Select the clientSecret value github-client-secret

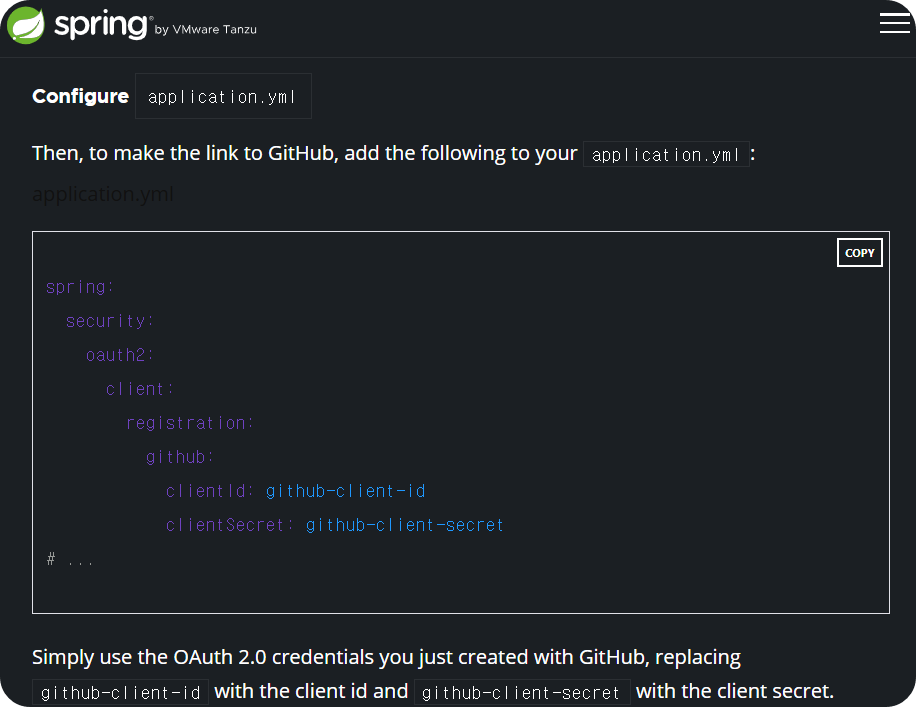point(405,525)
